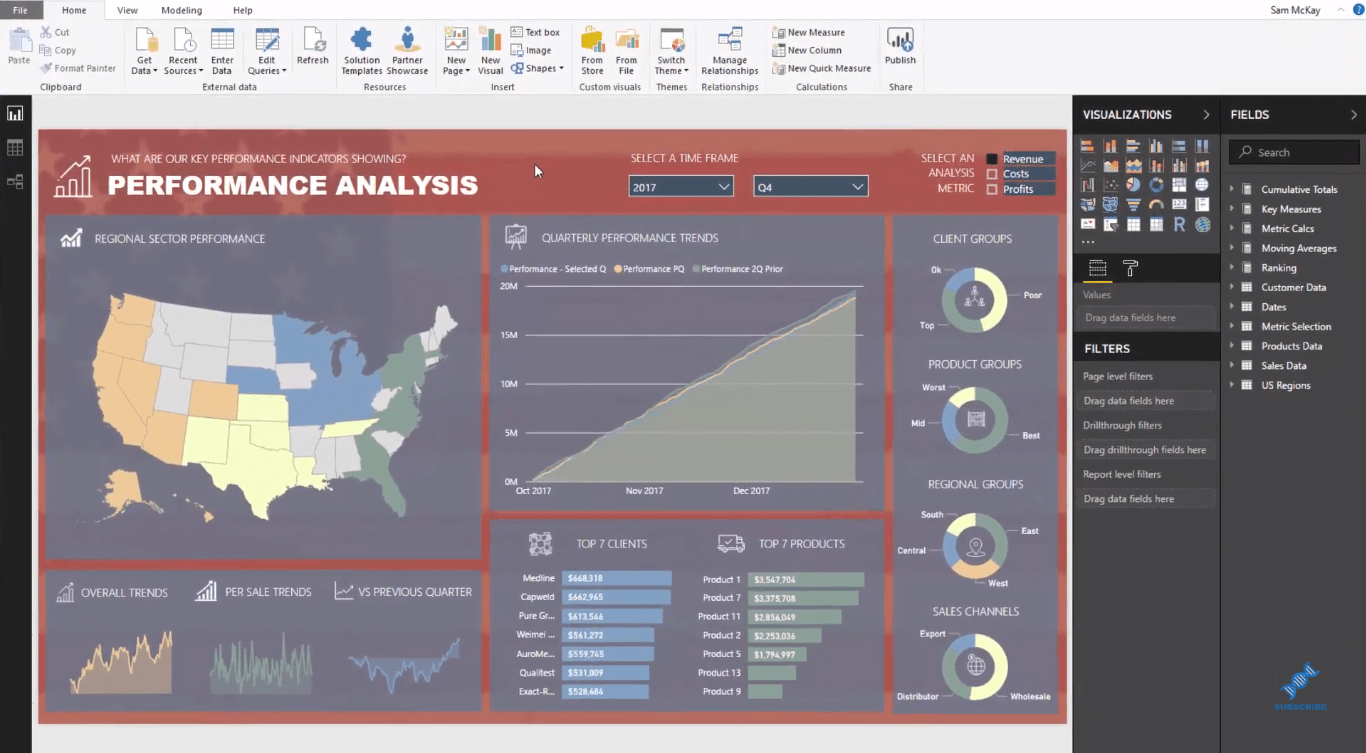The height and width of the screenshot is (753, 1366).
Task: Select the stacked column chart visual
Action: (x=1110, y=146)
